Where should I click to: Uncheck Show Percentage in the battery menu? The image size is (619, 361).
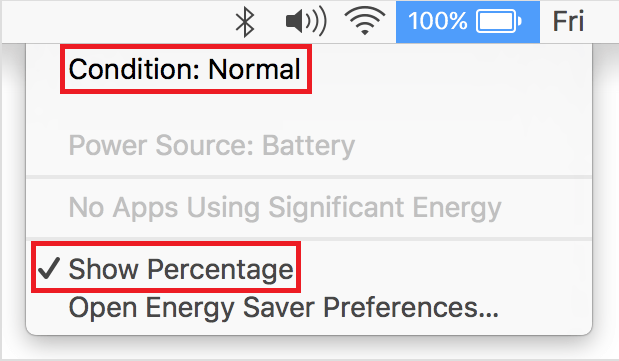point(166,269)
